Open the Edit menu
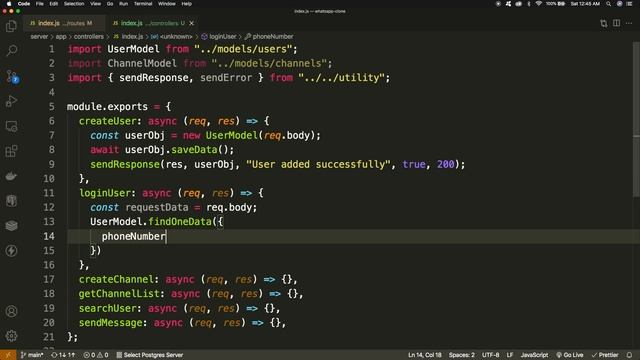 (x=53, y=4)
